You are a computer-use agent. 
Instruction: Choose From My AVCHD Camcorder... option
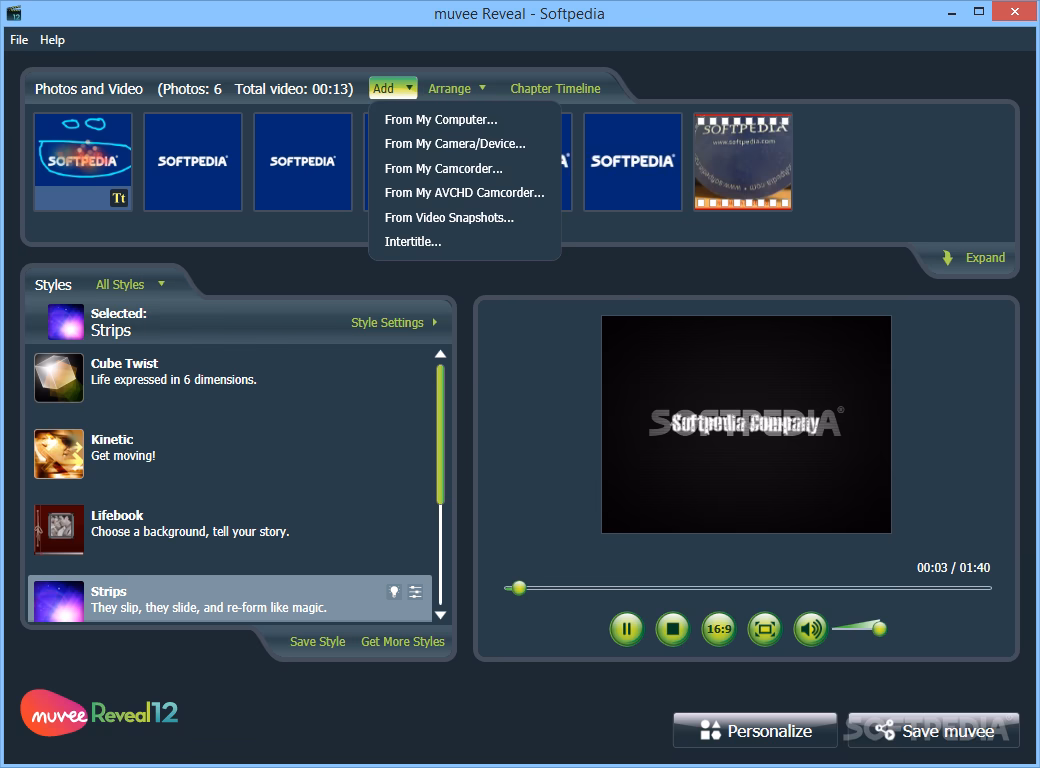(464, 193)
